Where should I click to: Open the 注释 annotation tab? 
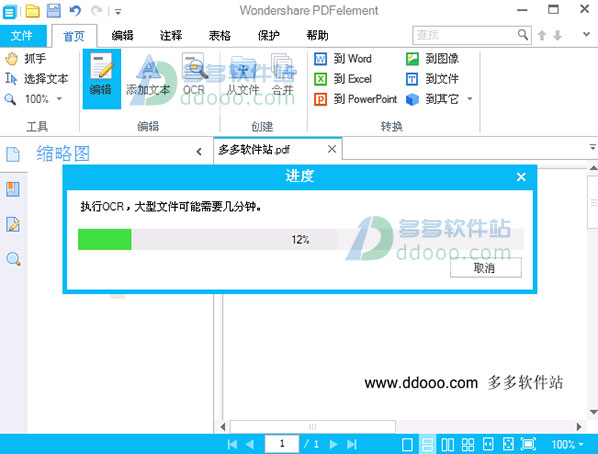pos(171,35)
